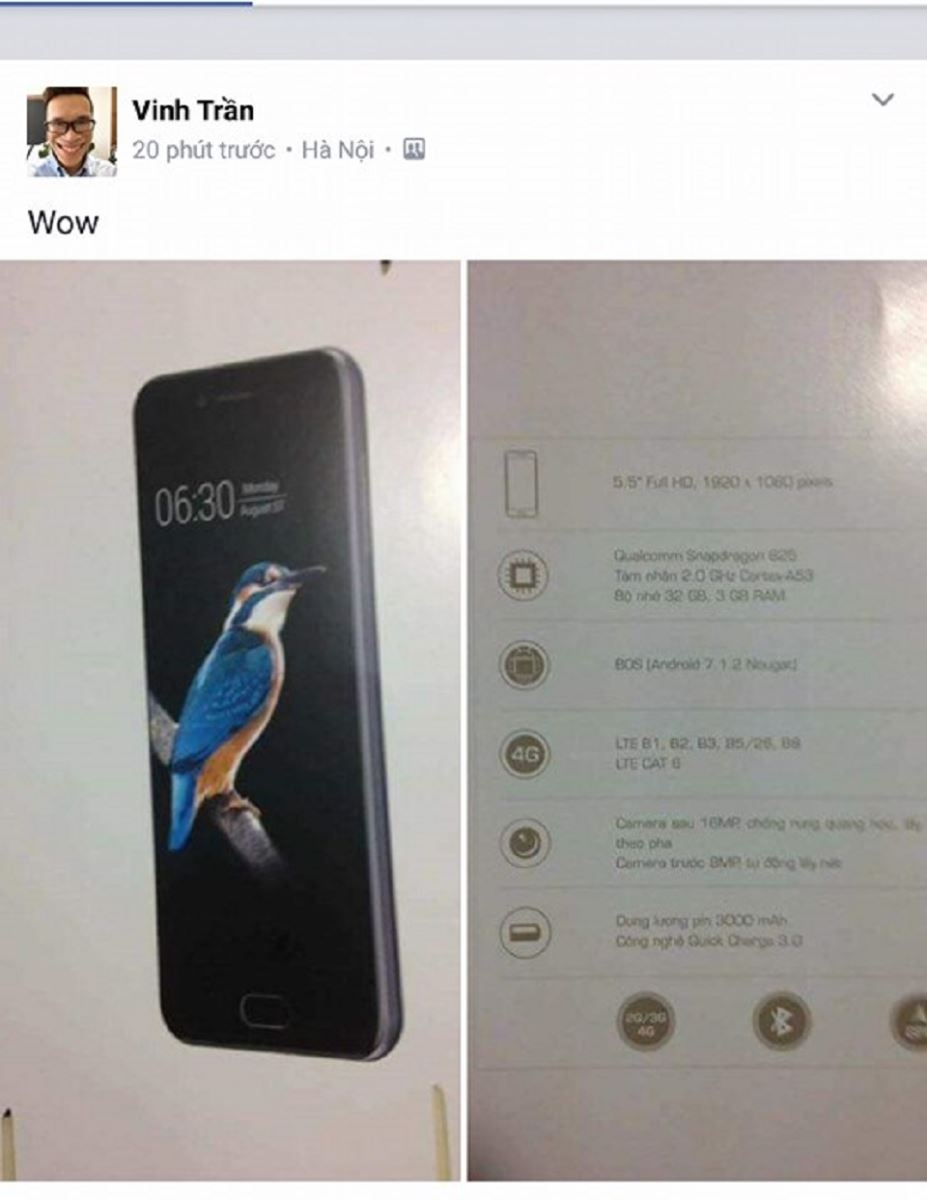This screenshot has height=1200, width=927.
Task: Open the Hà Nội location link
Action: pos(338,150)
